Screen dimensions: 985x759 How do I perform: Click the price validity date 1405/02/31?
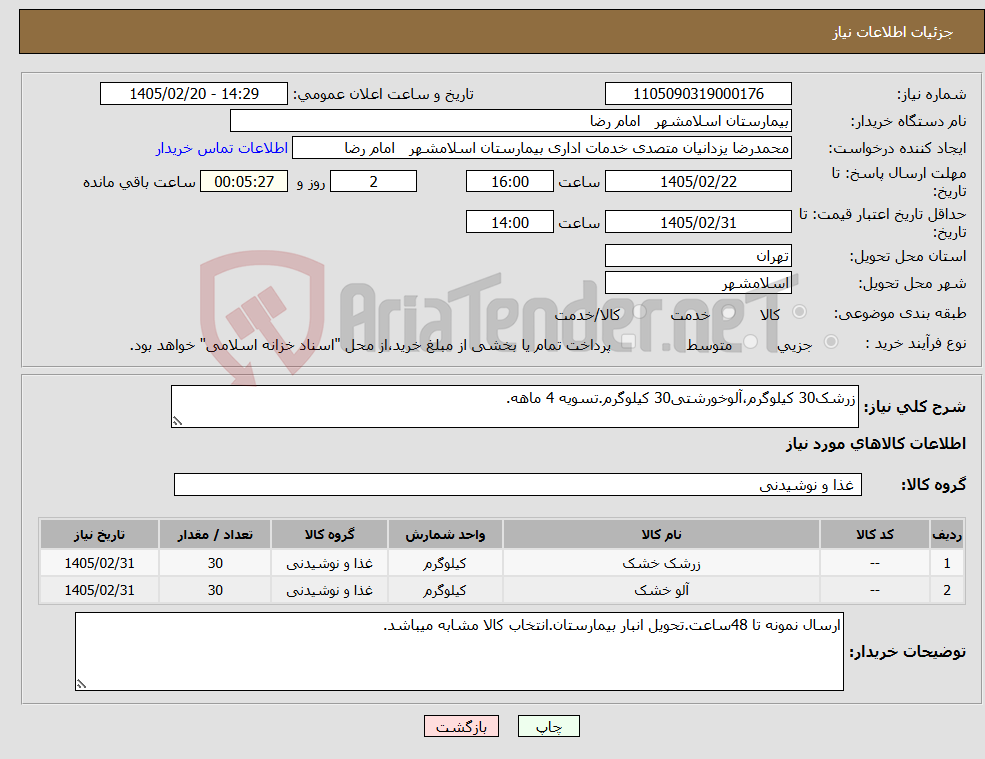point(698,222)
